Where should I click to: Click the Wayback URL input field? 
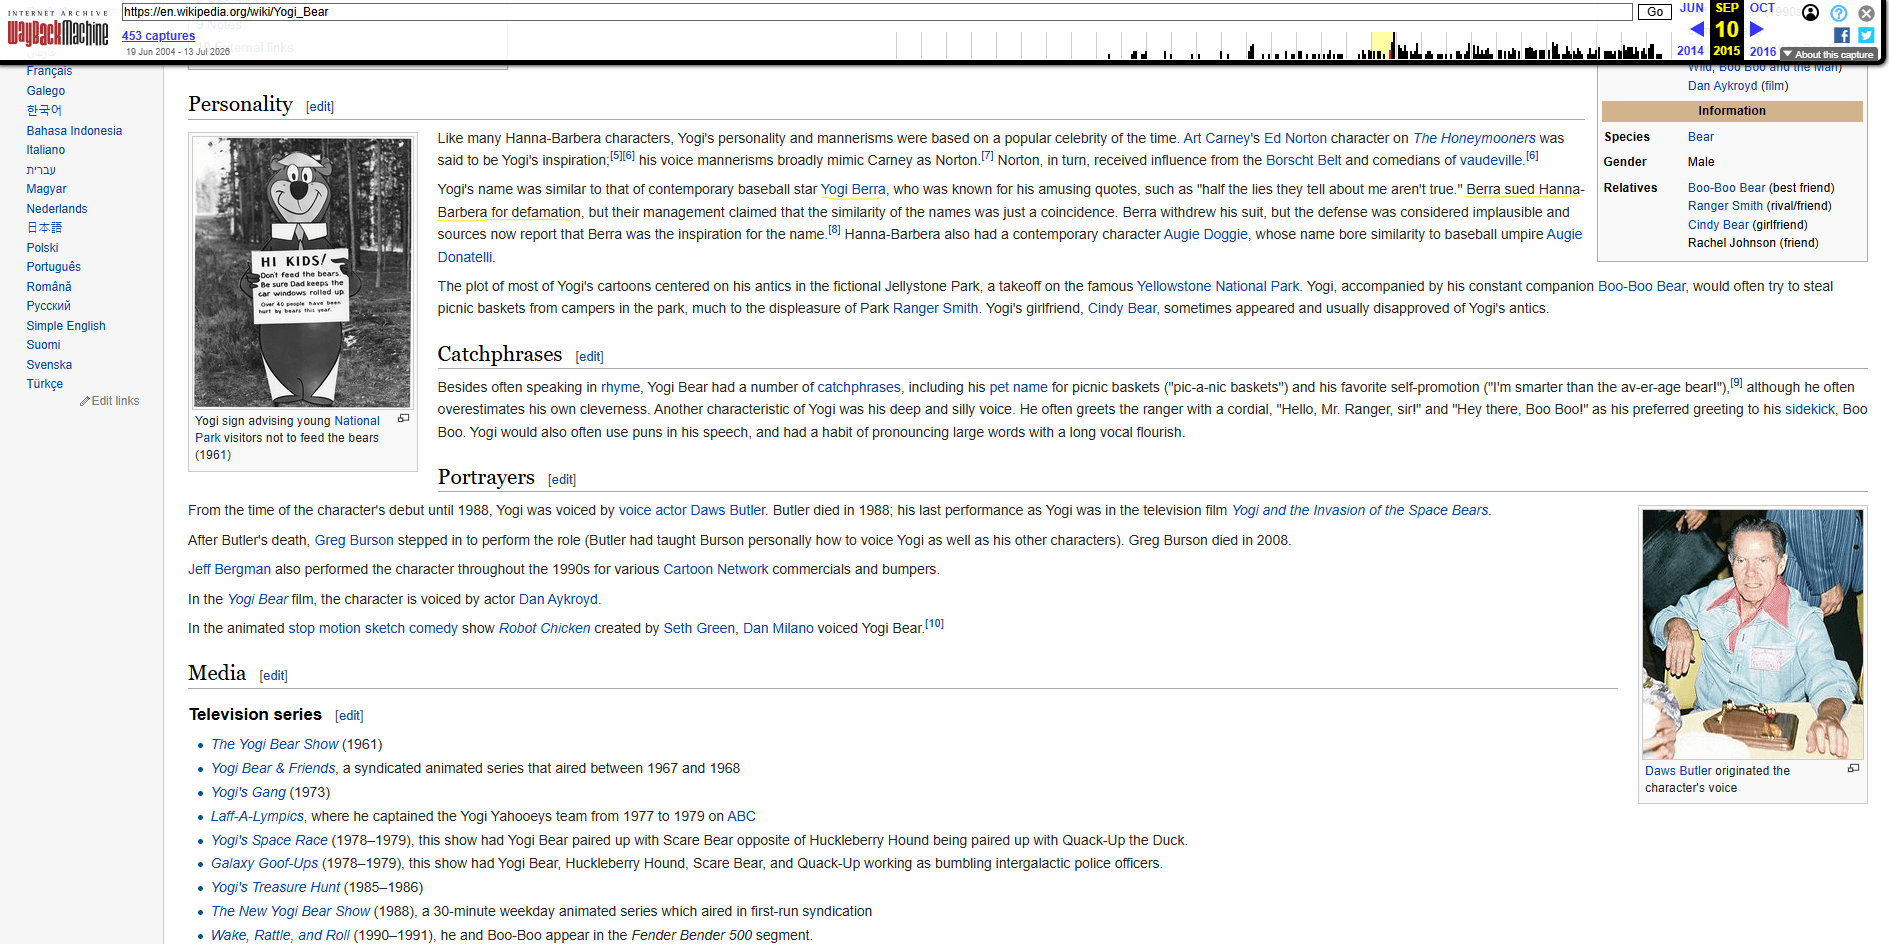(877, 12)
